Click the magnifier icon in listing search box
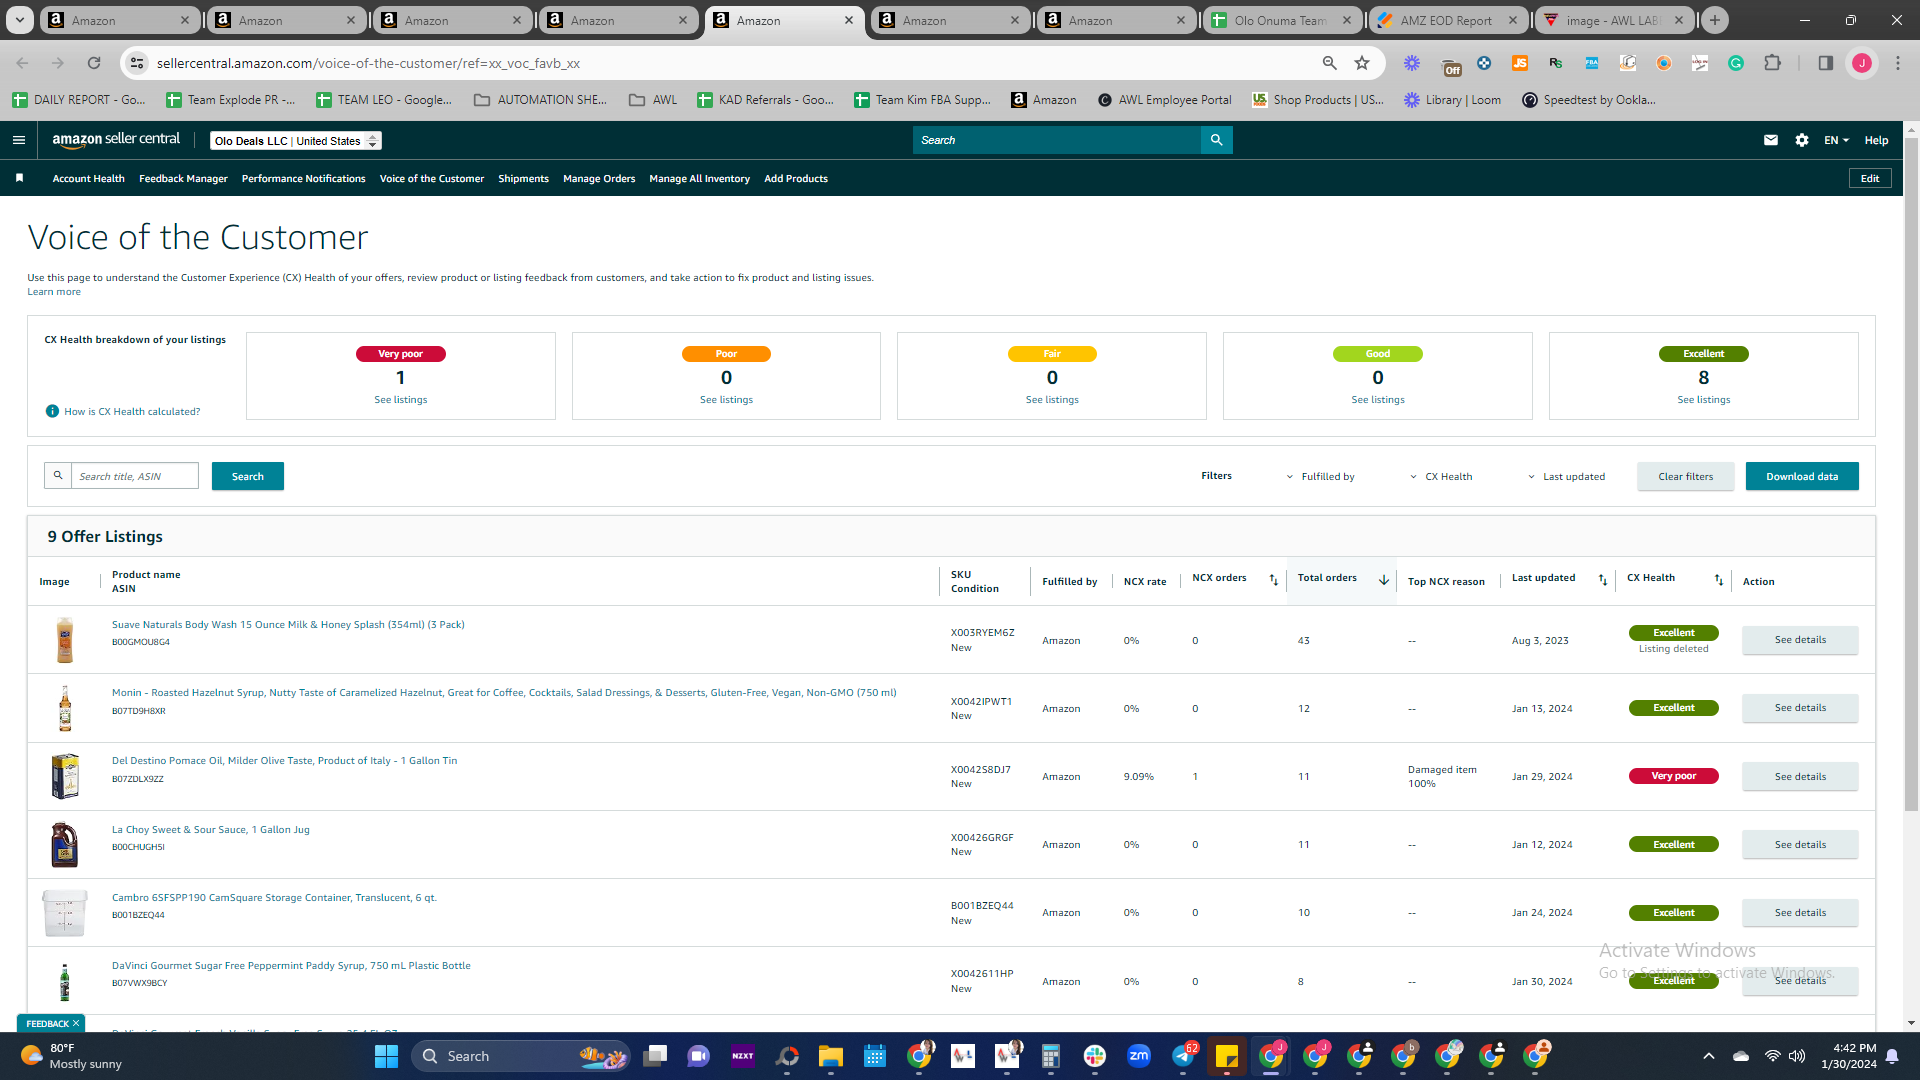This screenshot has width=1920, height=1080. pos(58,476)
